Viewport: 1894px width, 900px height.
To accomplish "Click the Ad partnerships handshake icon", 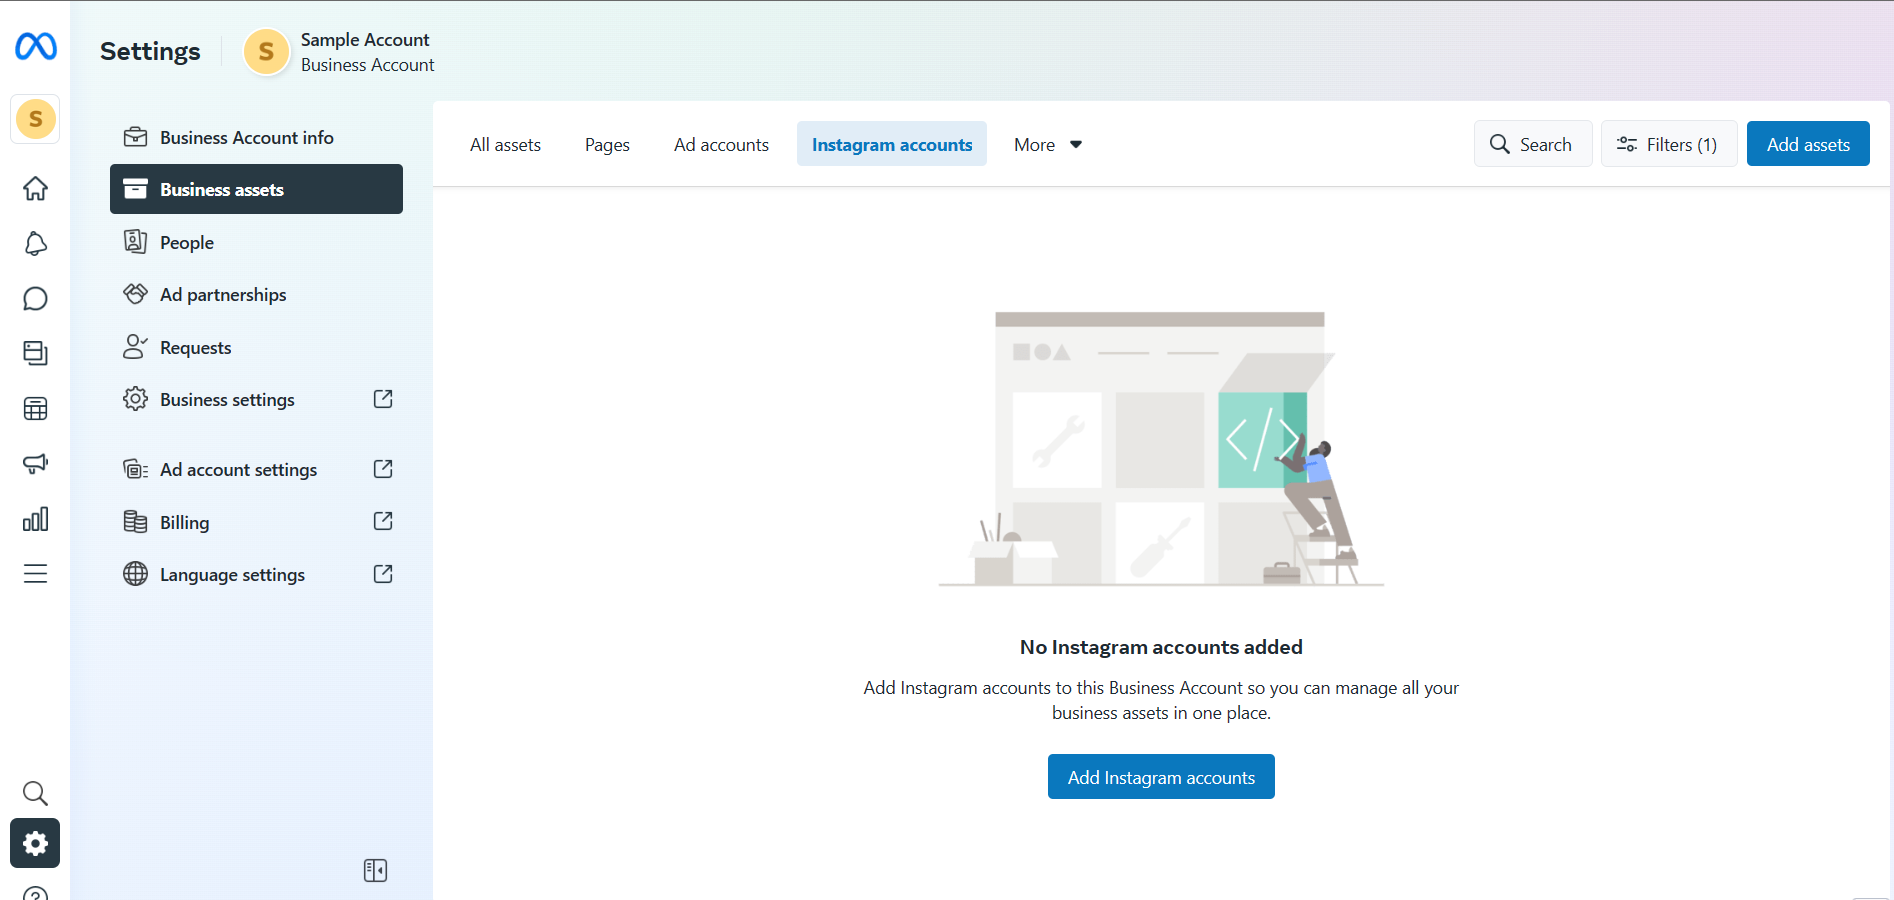I will click(135, 294).
